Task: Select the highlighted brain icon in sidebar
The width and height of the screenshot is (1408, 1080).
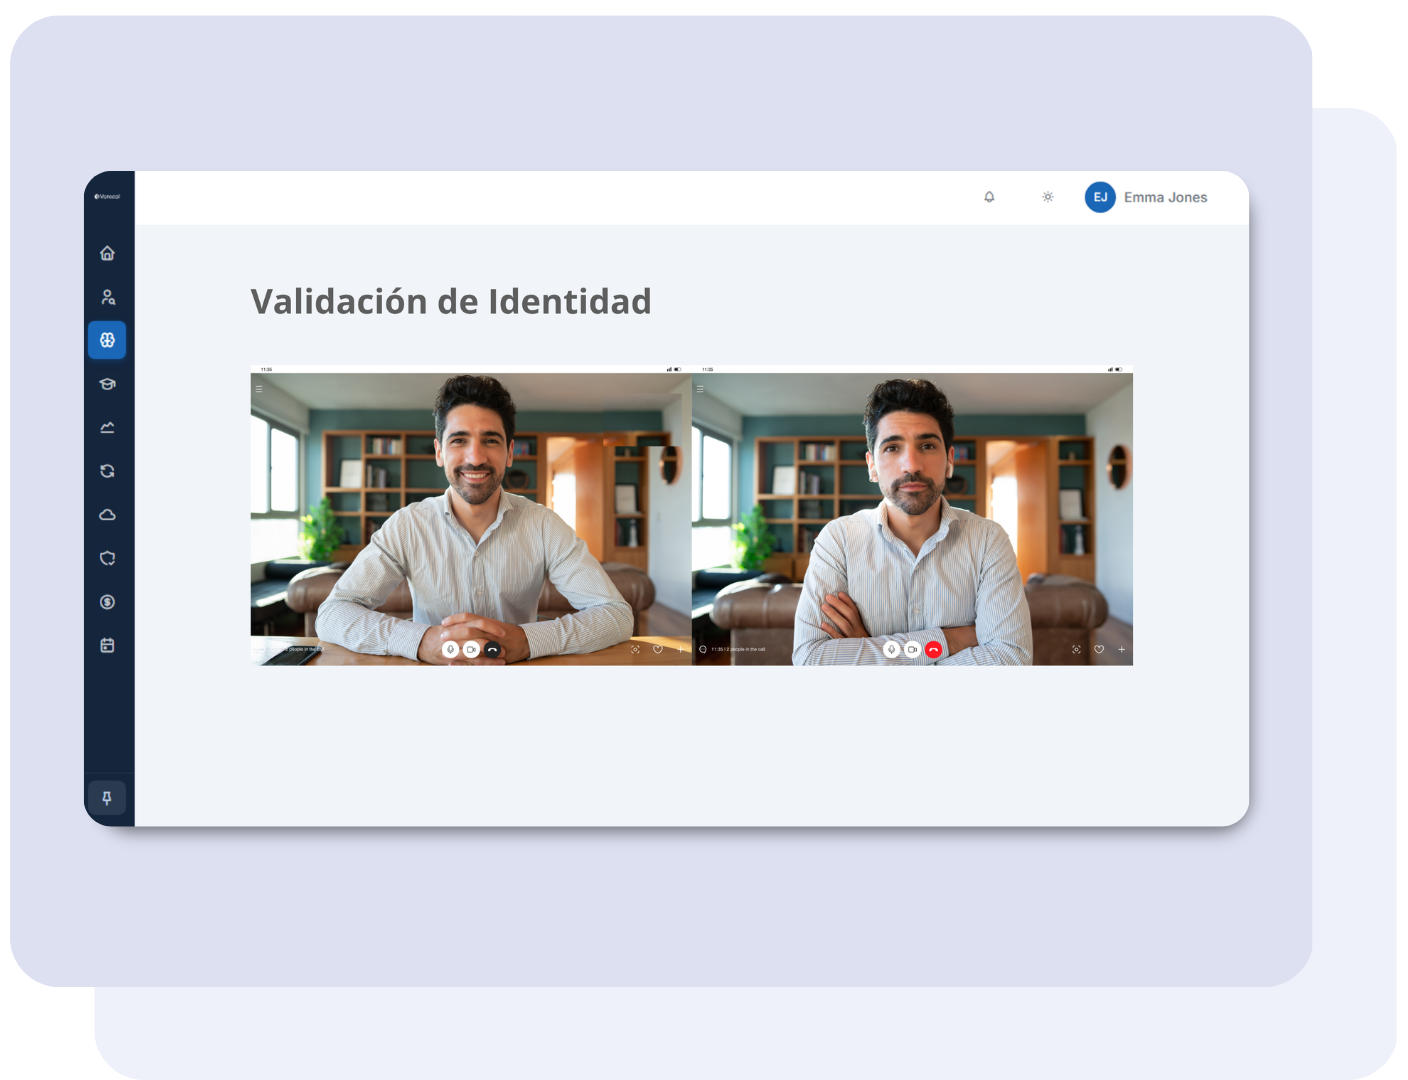Action: click(107, 340)
